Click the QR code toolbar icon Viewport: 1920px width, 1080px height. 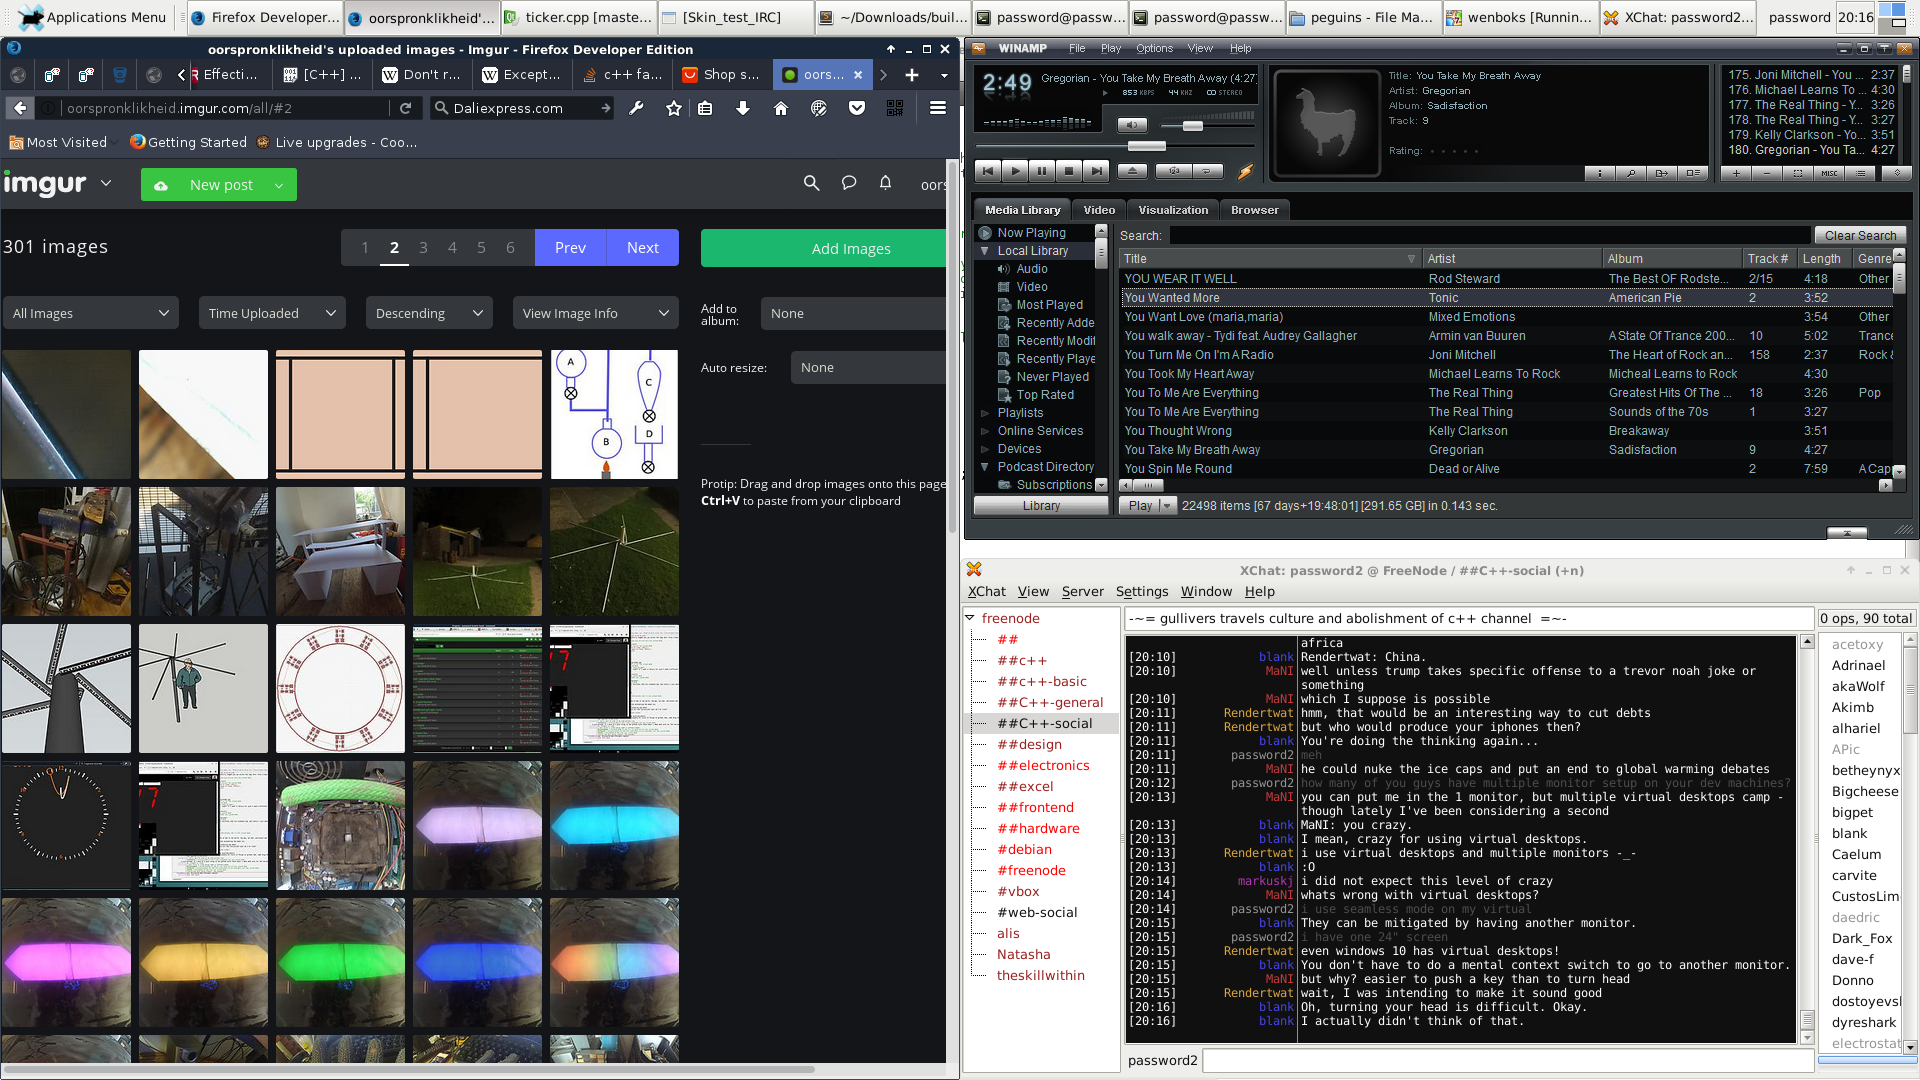894,108
